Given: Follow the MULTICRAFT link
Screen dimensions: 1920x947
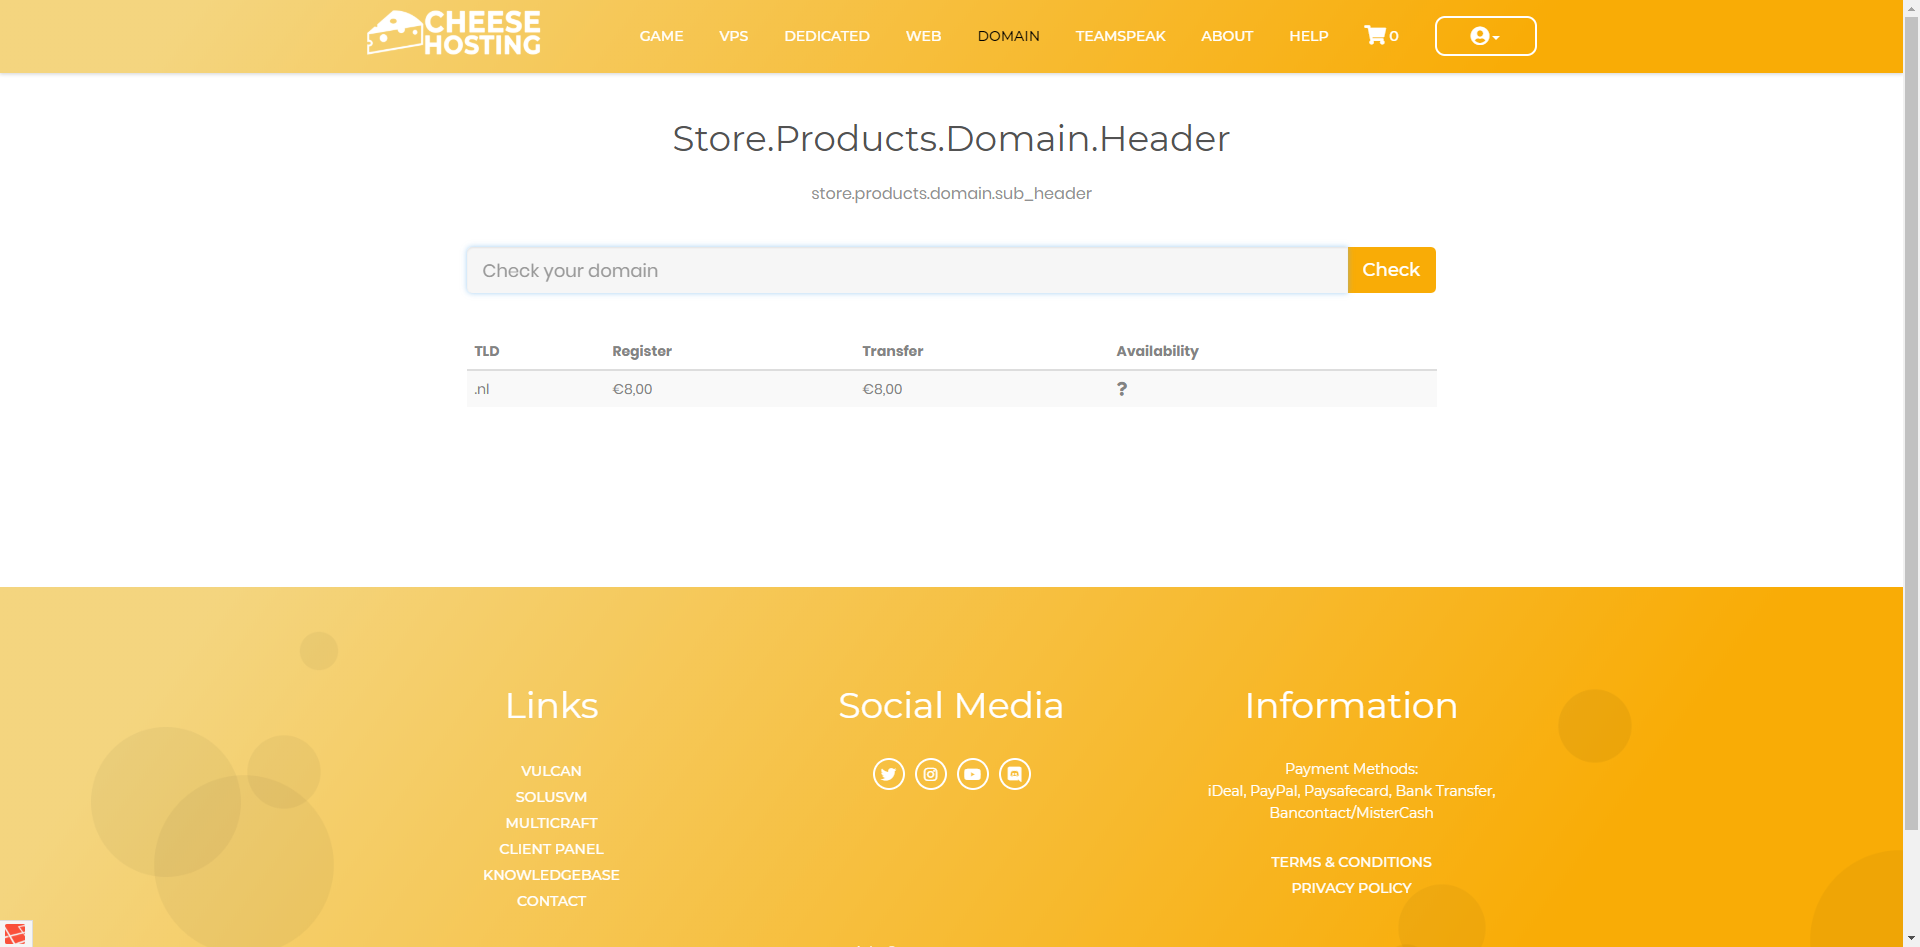Looking at the screenshot, I should [551, 823].
